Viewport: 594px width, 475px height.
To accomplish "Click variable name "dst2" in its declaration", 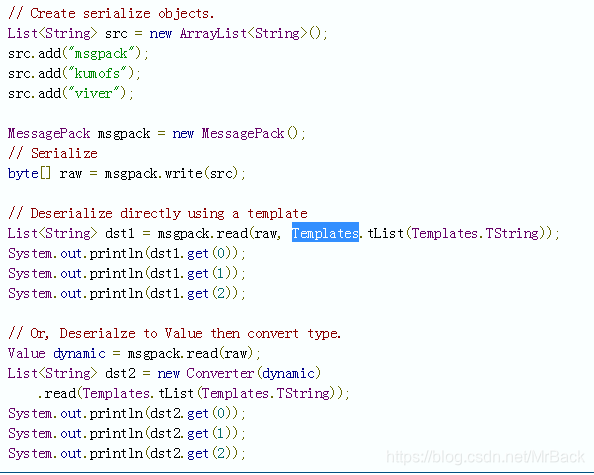I will [120, 373].
